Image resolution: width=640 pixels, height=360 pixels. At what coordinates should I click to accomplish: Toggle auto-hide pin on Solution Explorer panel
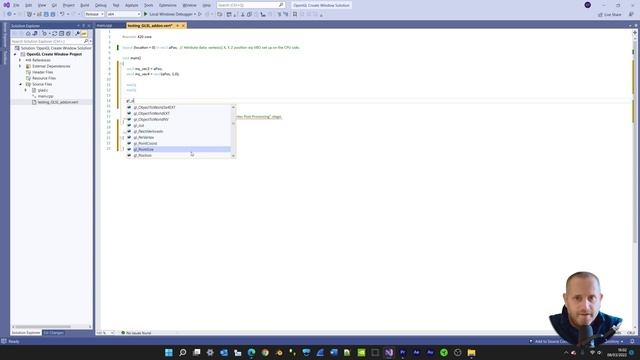pyautogui.click(x=84, y=26)
